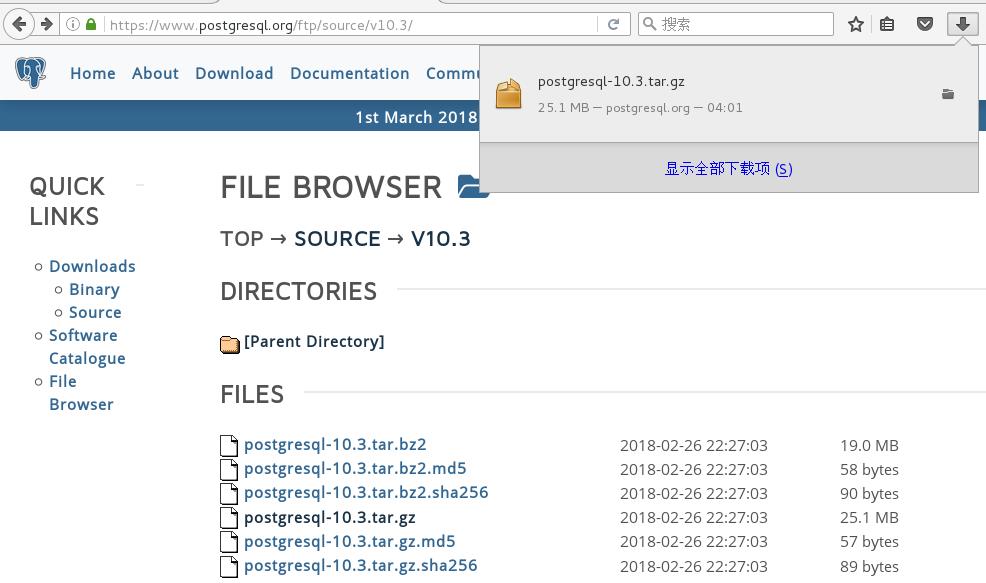Download postgresql-10.3.tar.gz file link
The height and width of the screenshot is (583, 986).
point(330,518)
